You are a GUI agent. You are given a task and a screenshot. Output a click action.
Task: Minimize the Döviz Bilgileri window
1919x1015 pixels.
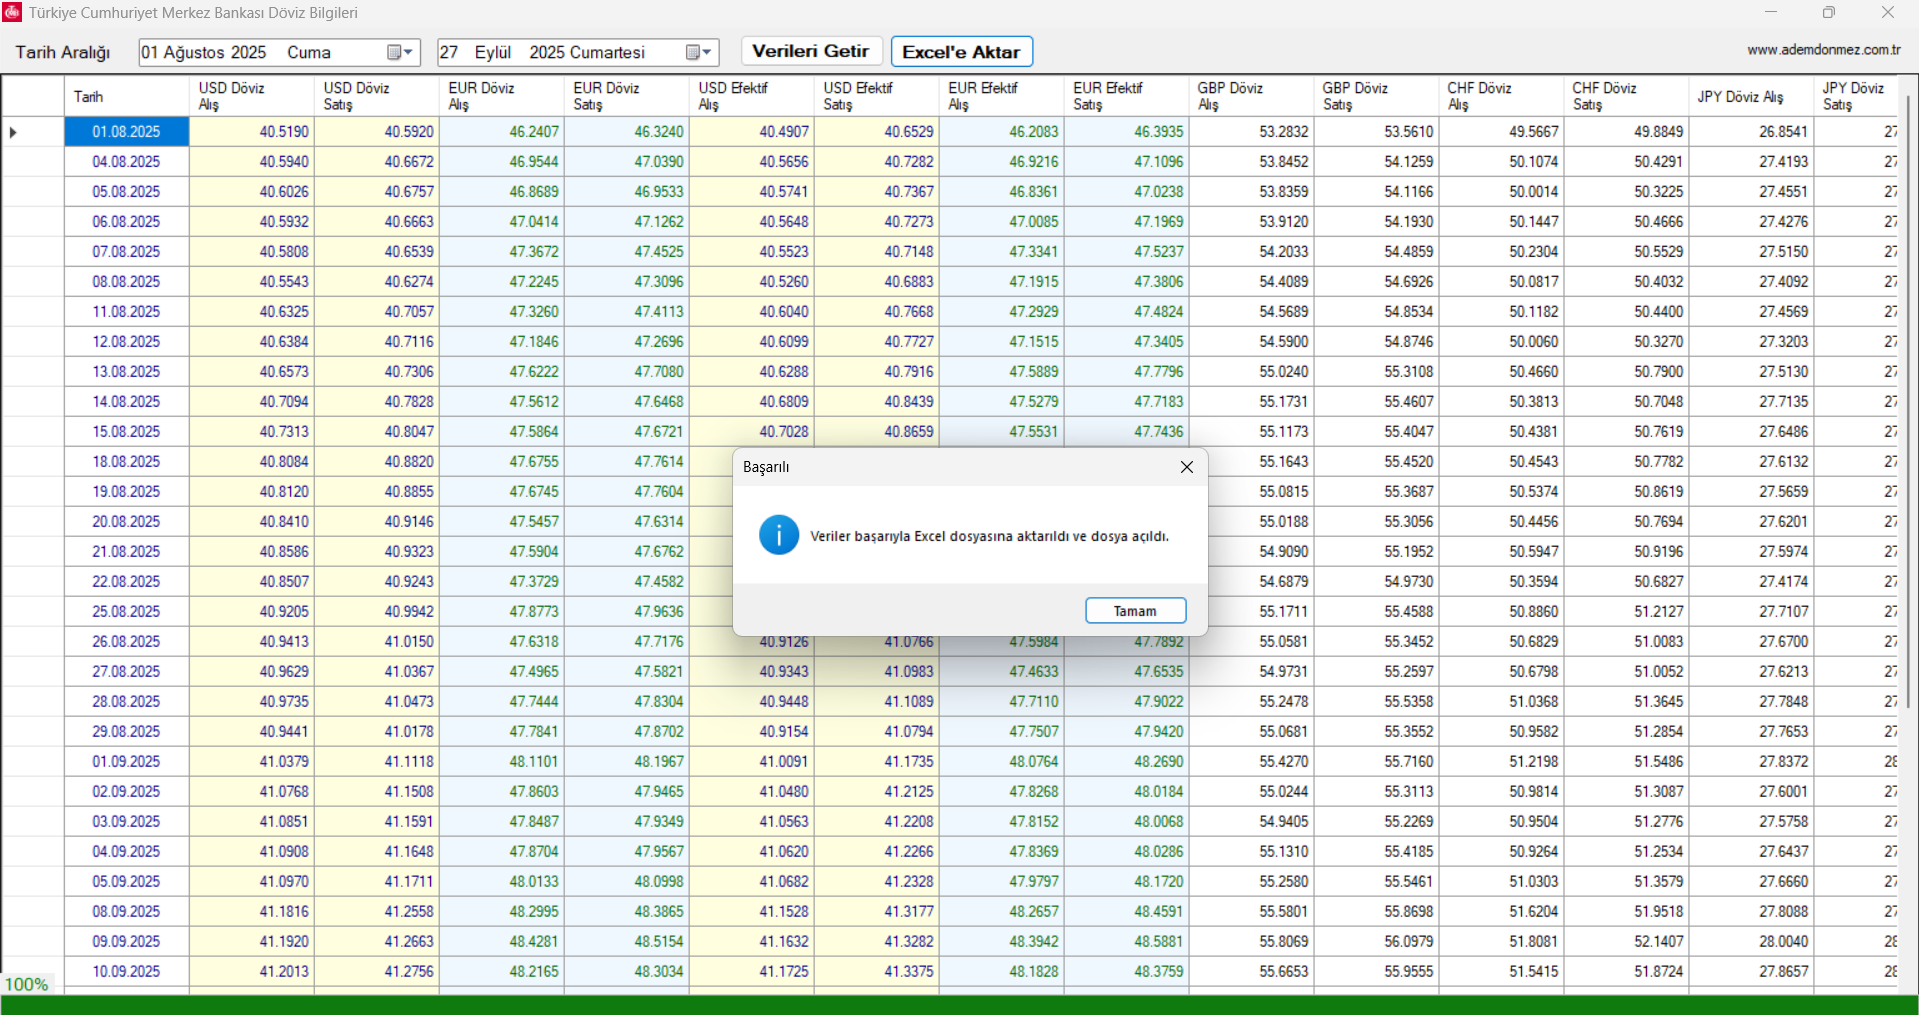tap(1771, 12)
